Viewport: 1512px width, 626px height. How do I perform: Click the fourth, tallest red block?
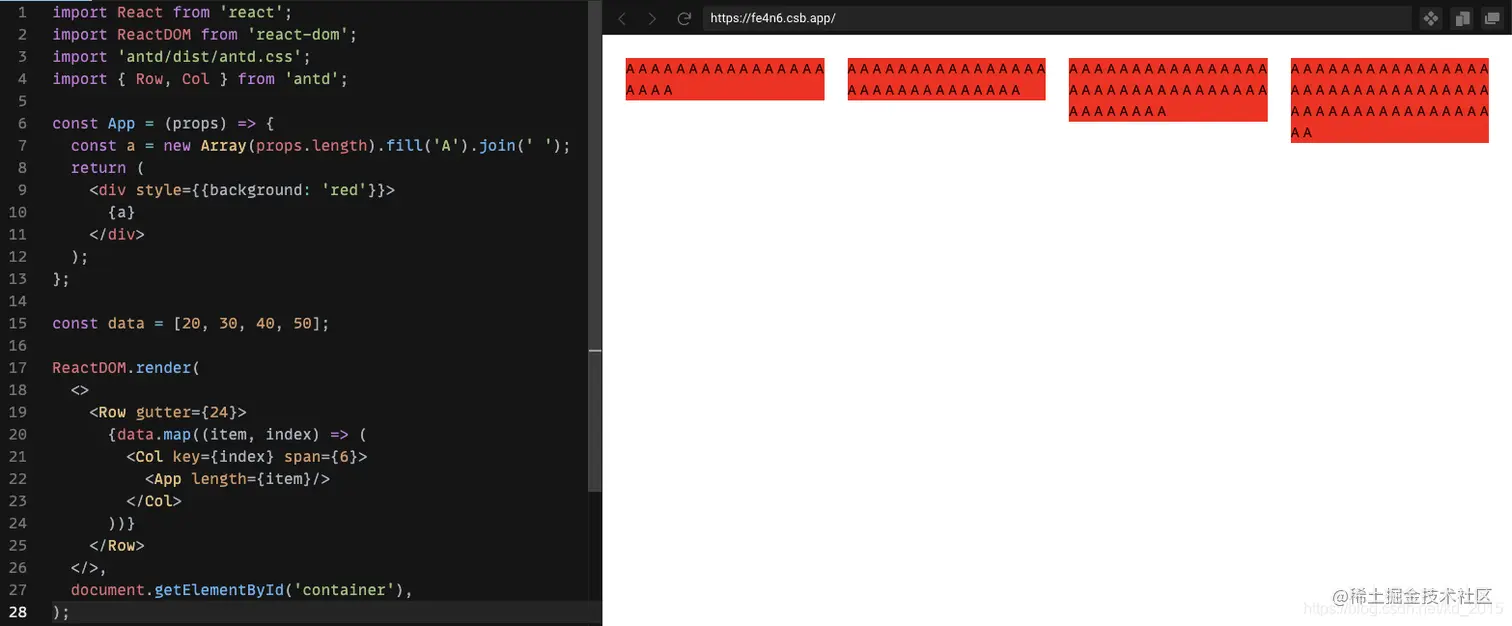coord(1390,100)
